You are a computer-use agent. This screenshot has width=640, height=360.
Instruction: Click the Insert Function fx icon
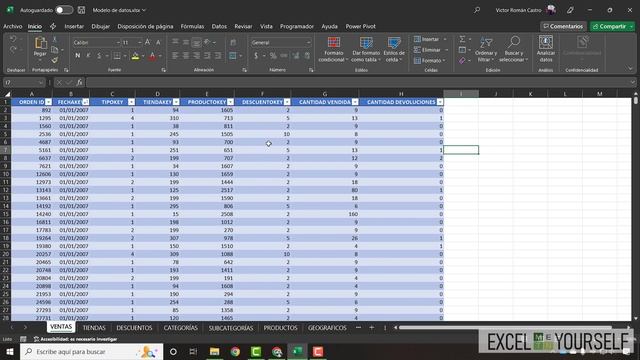[79, 82]
